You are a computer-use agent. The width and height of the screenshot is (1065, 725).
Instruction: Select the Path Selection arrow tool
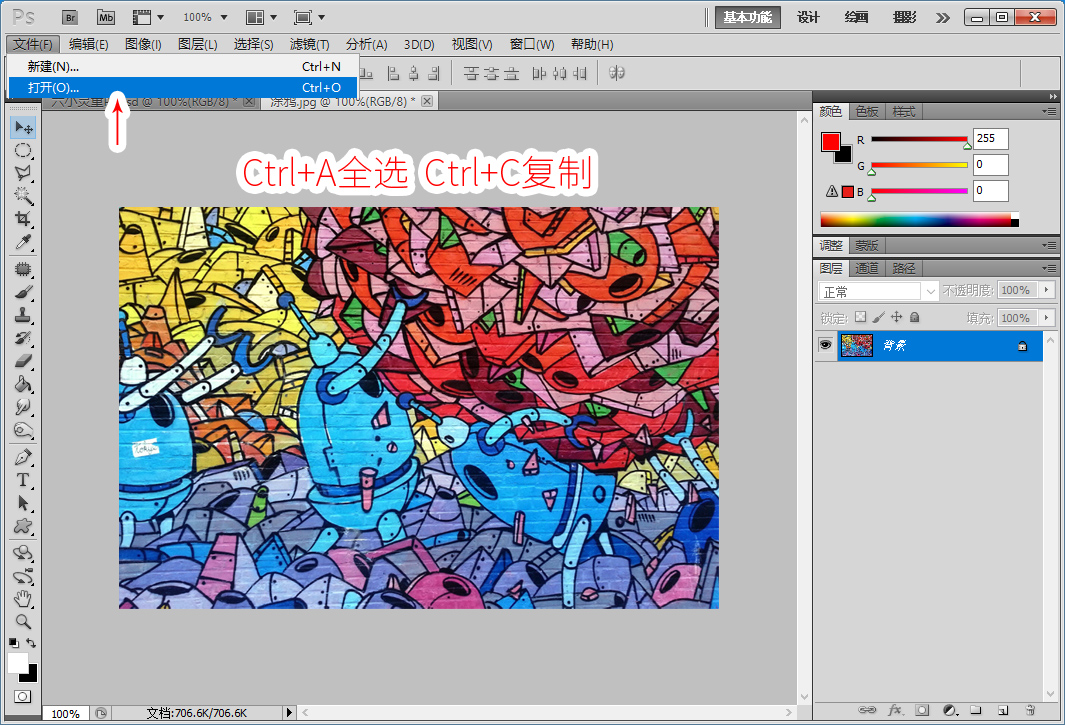point(23,503)
